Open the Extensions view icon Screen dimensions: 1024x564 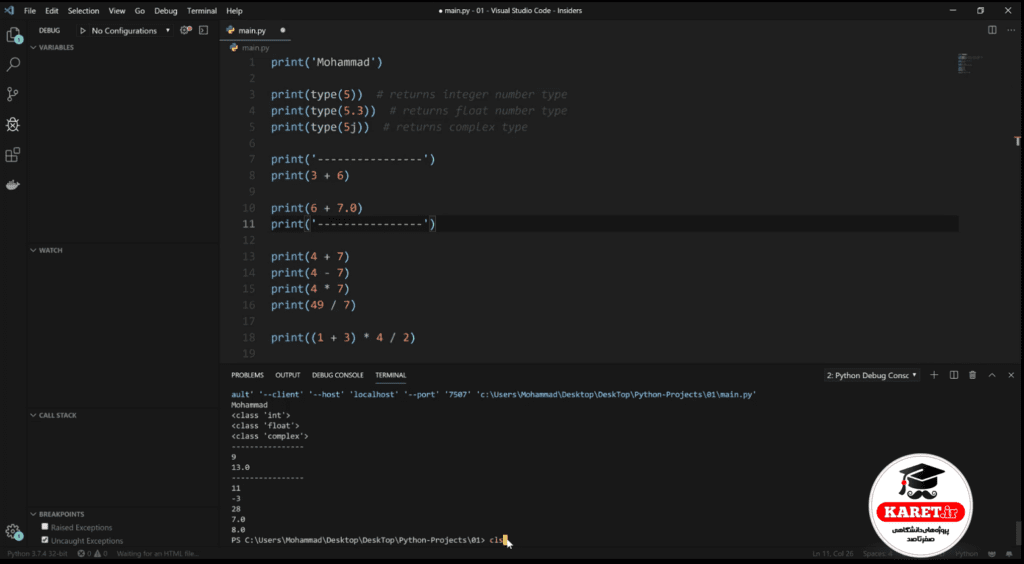coord(13,155)
